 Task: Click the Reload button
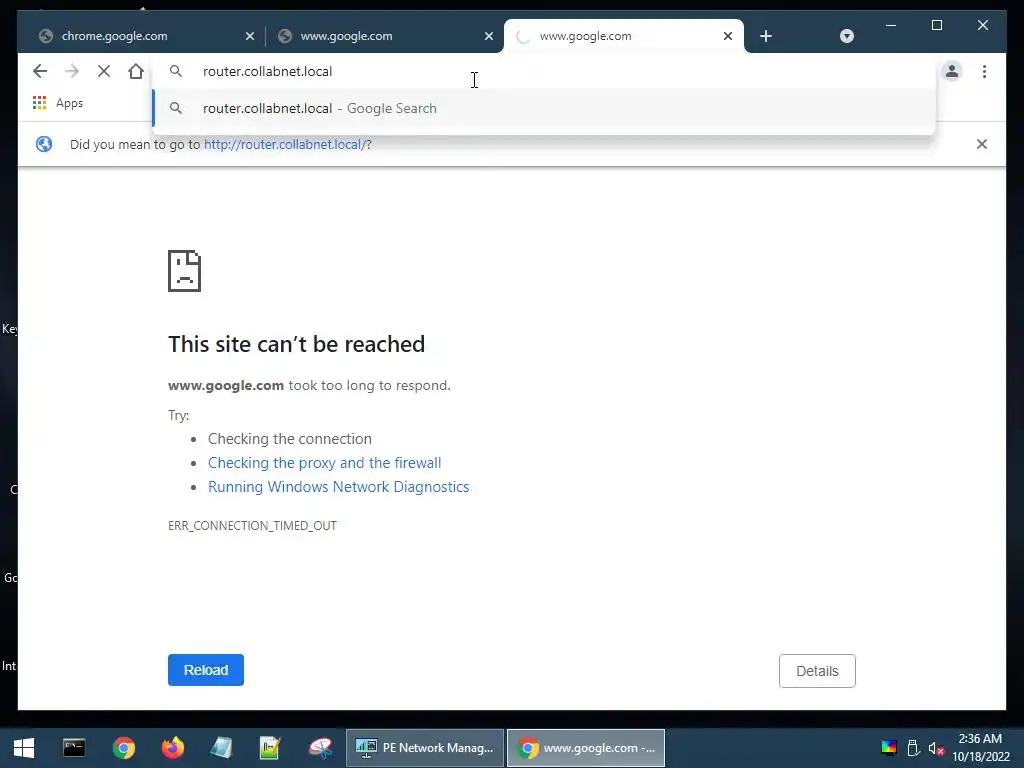click(x=206, y=670)
